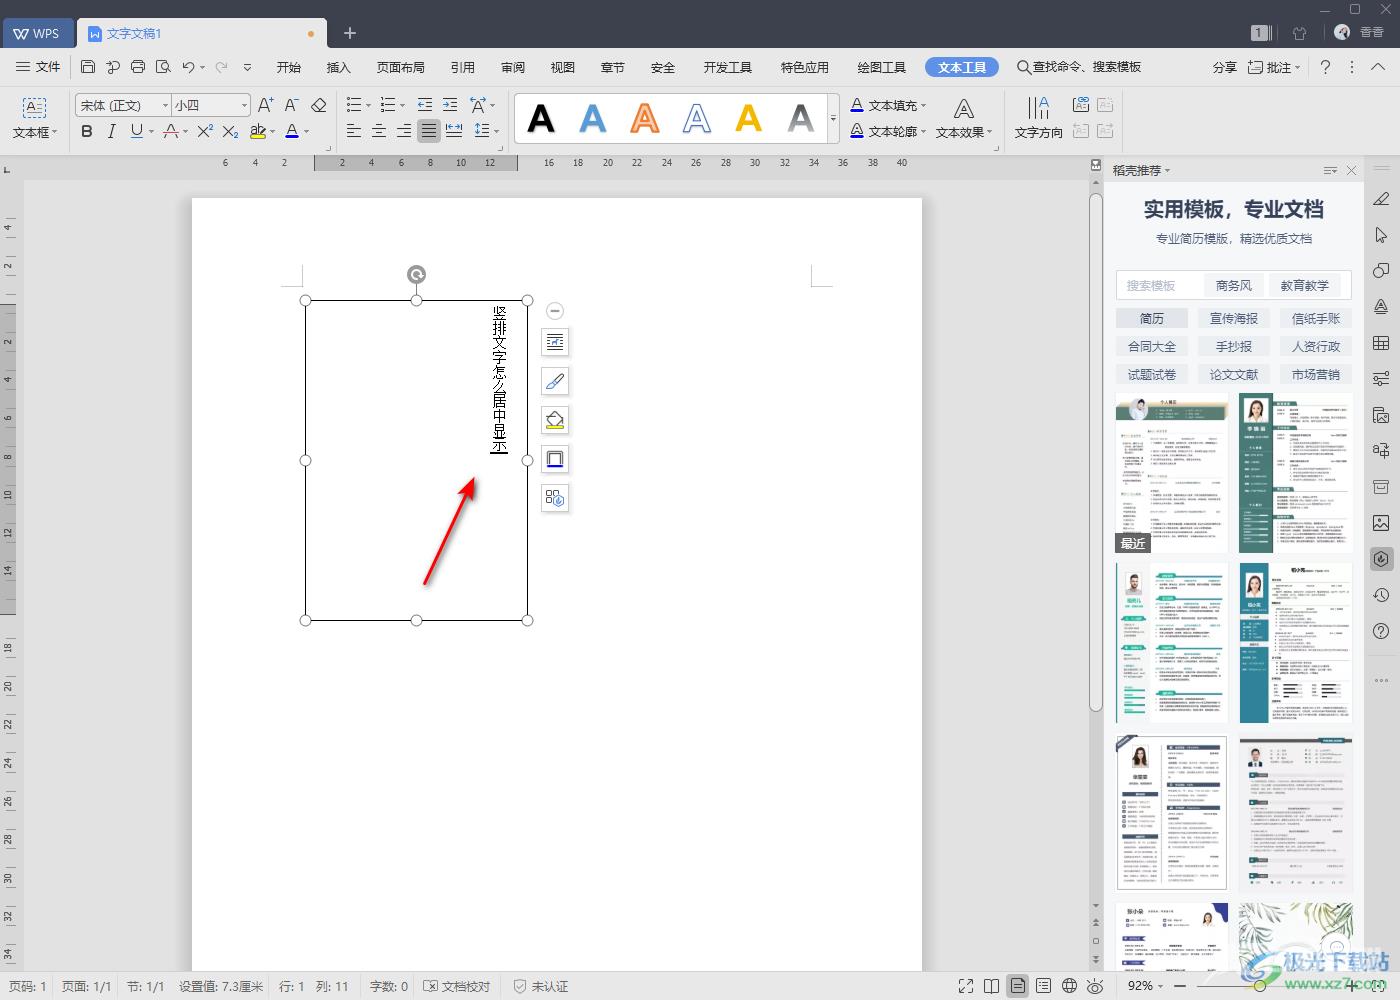Viewport: 1400px width, 1000px height.
Task: Open the 合同大全 (Contracts) template category
Action: tap(1152, 346)
